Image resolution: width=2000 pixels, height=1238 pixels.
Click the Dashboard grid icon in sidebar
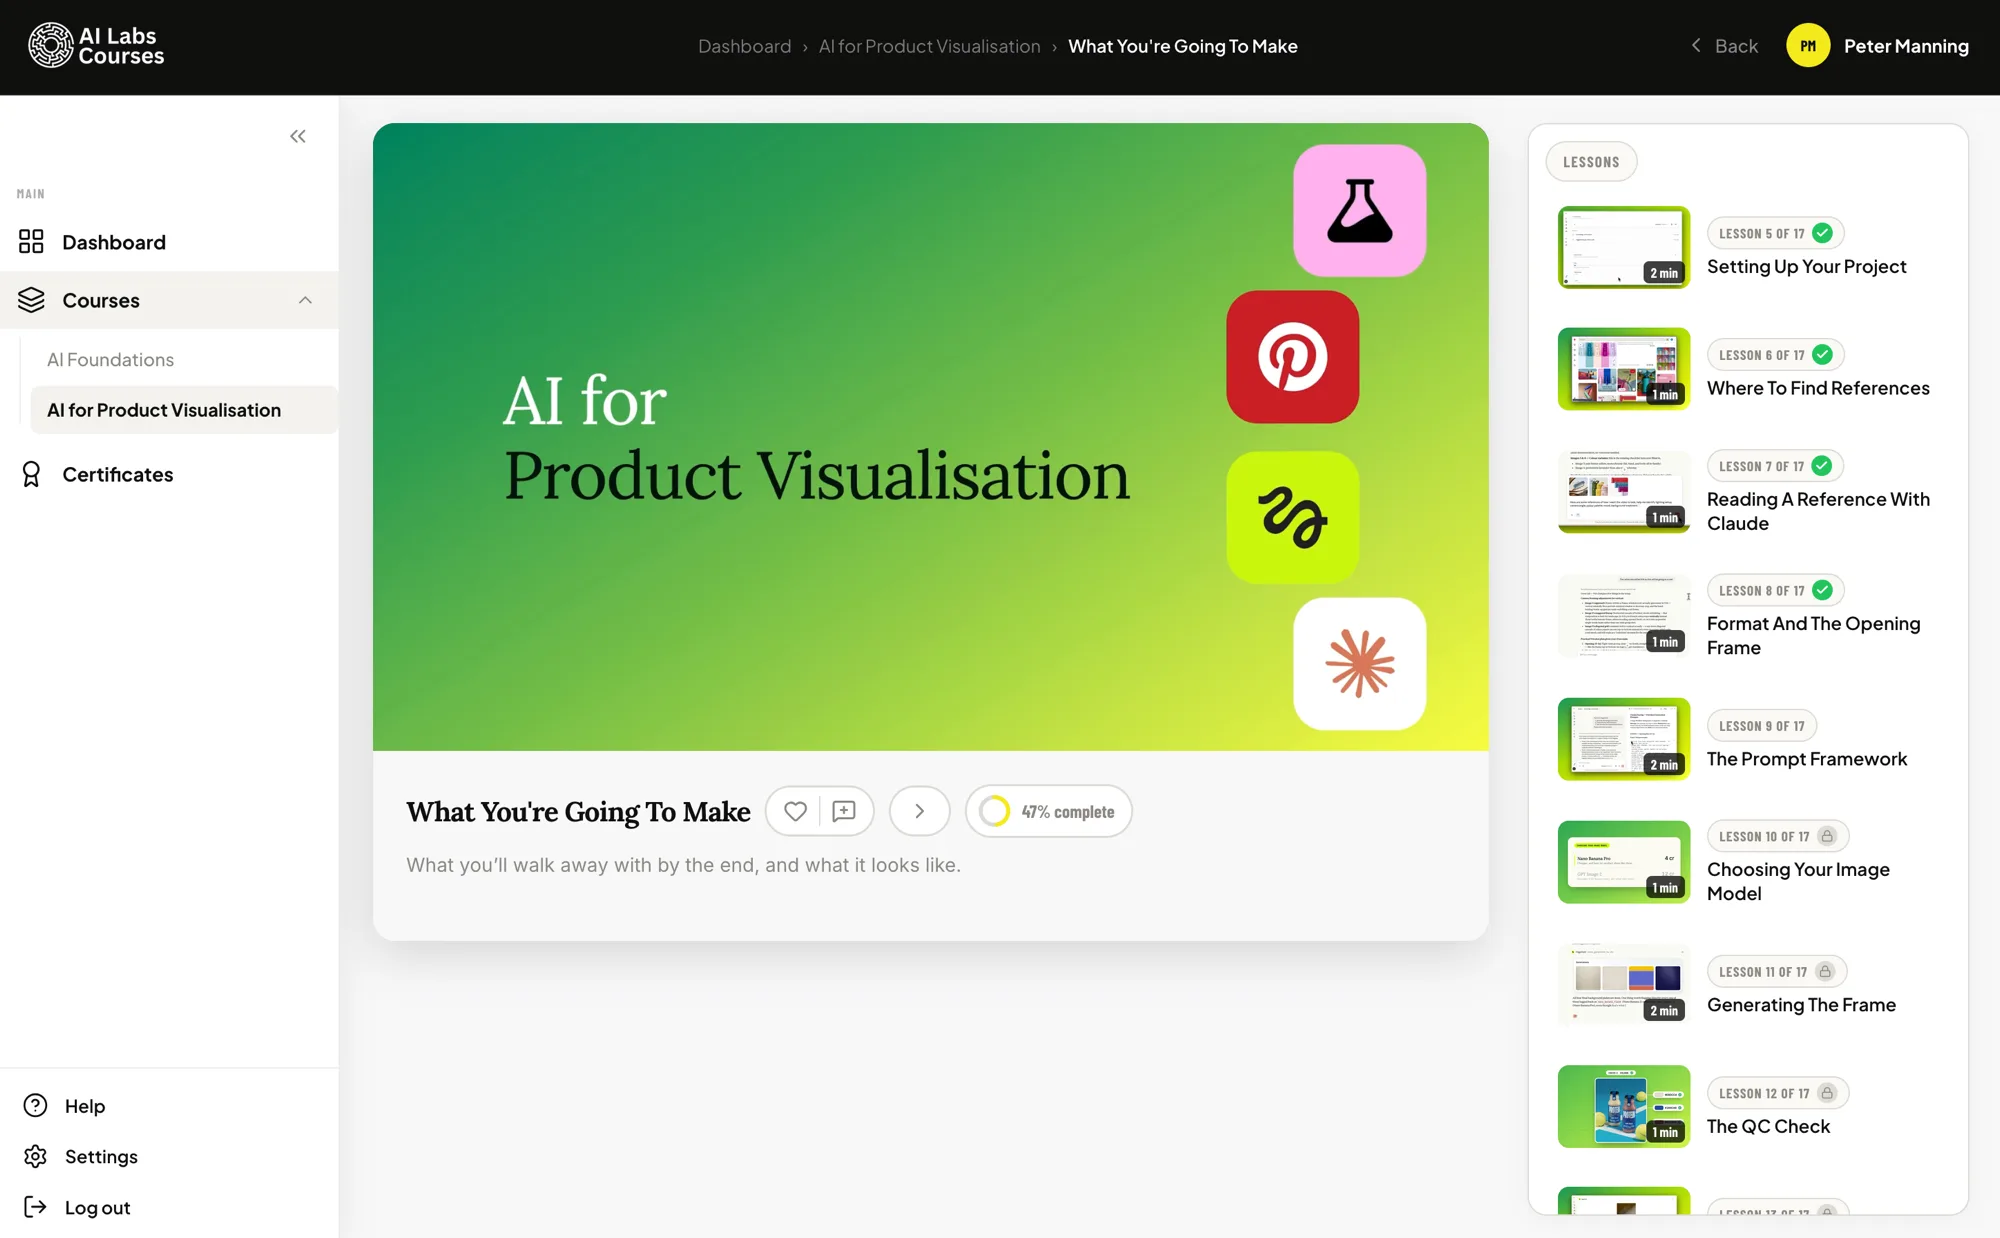(31, 241)
